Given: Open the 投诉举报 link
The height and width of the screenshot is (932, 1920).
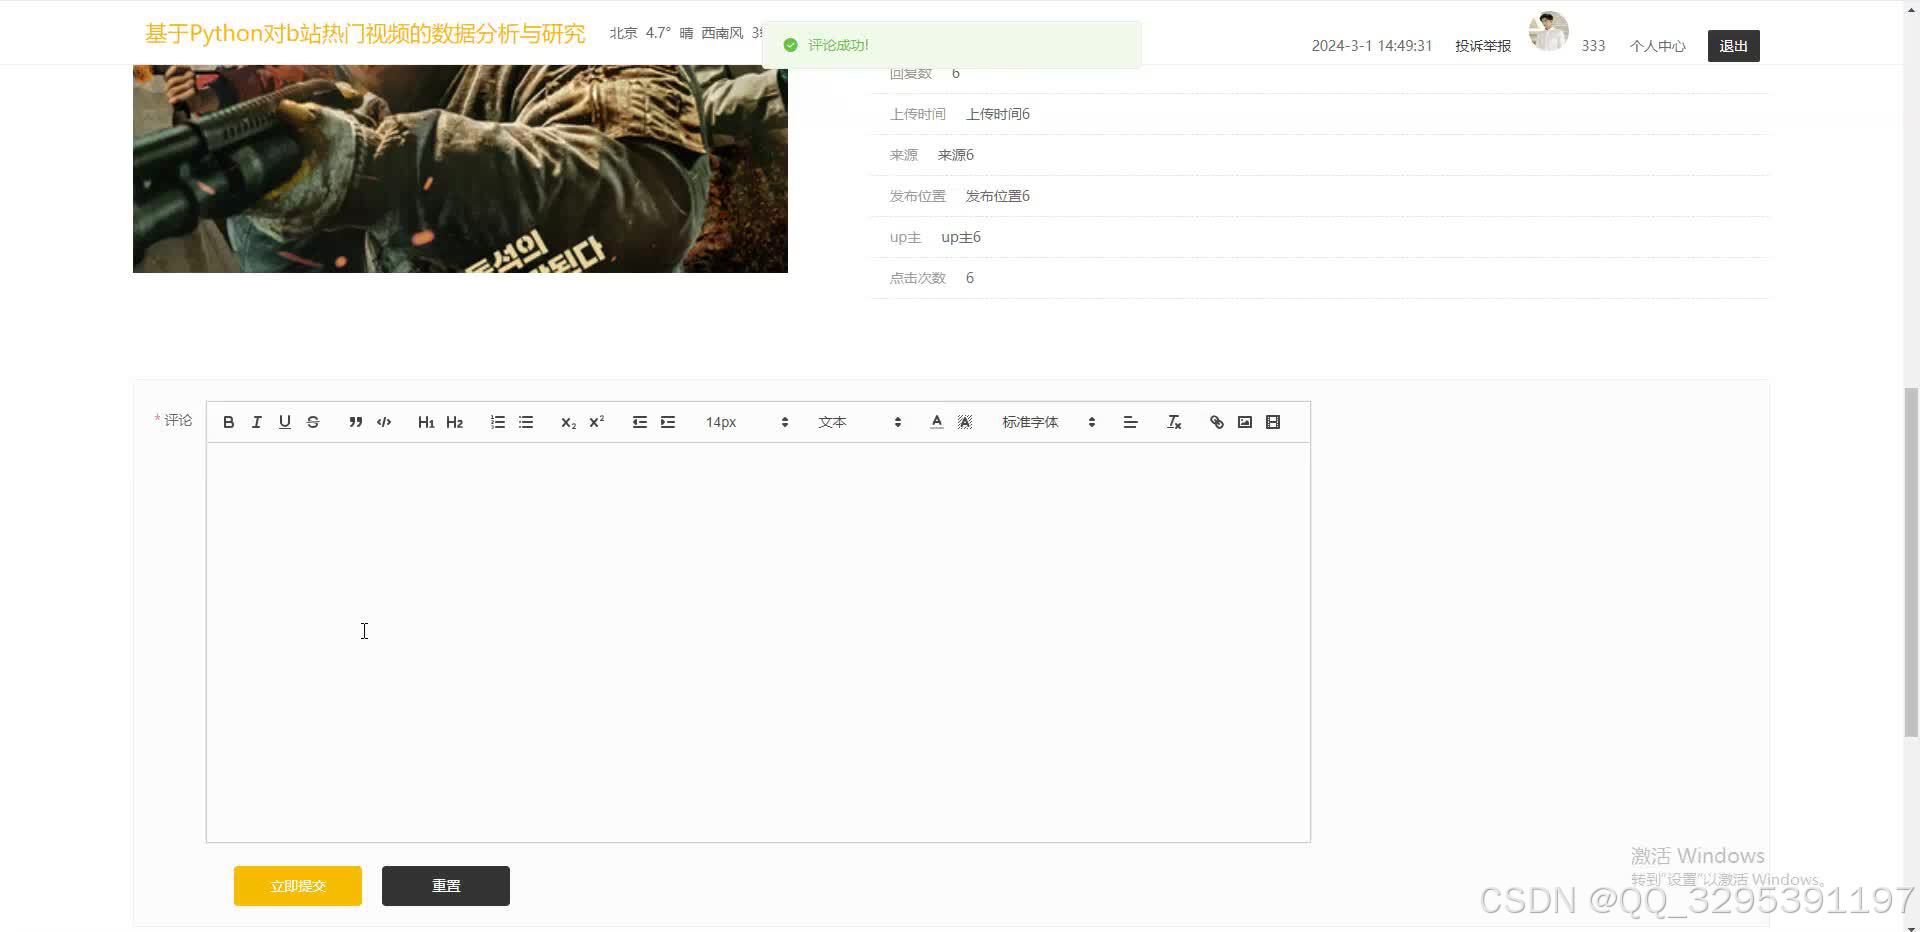Looking at the screenshot, I should [1483, 46].
